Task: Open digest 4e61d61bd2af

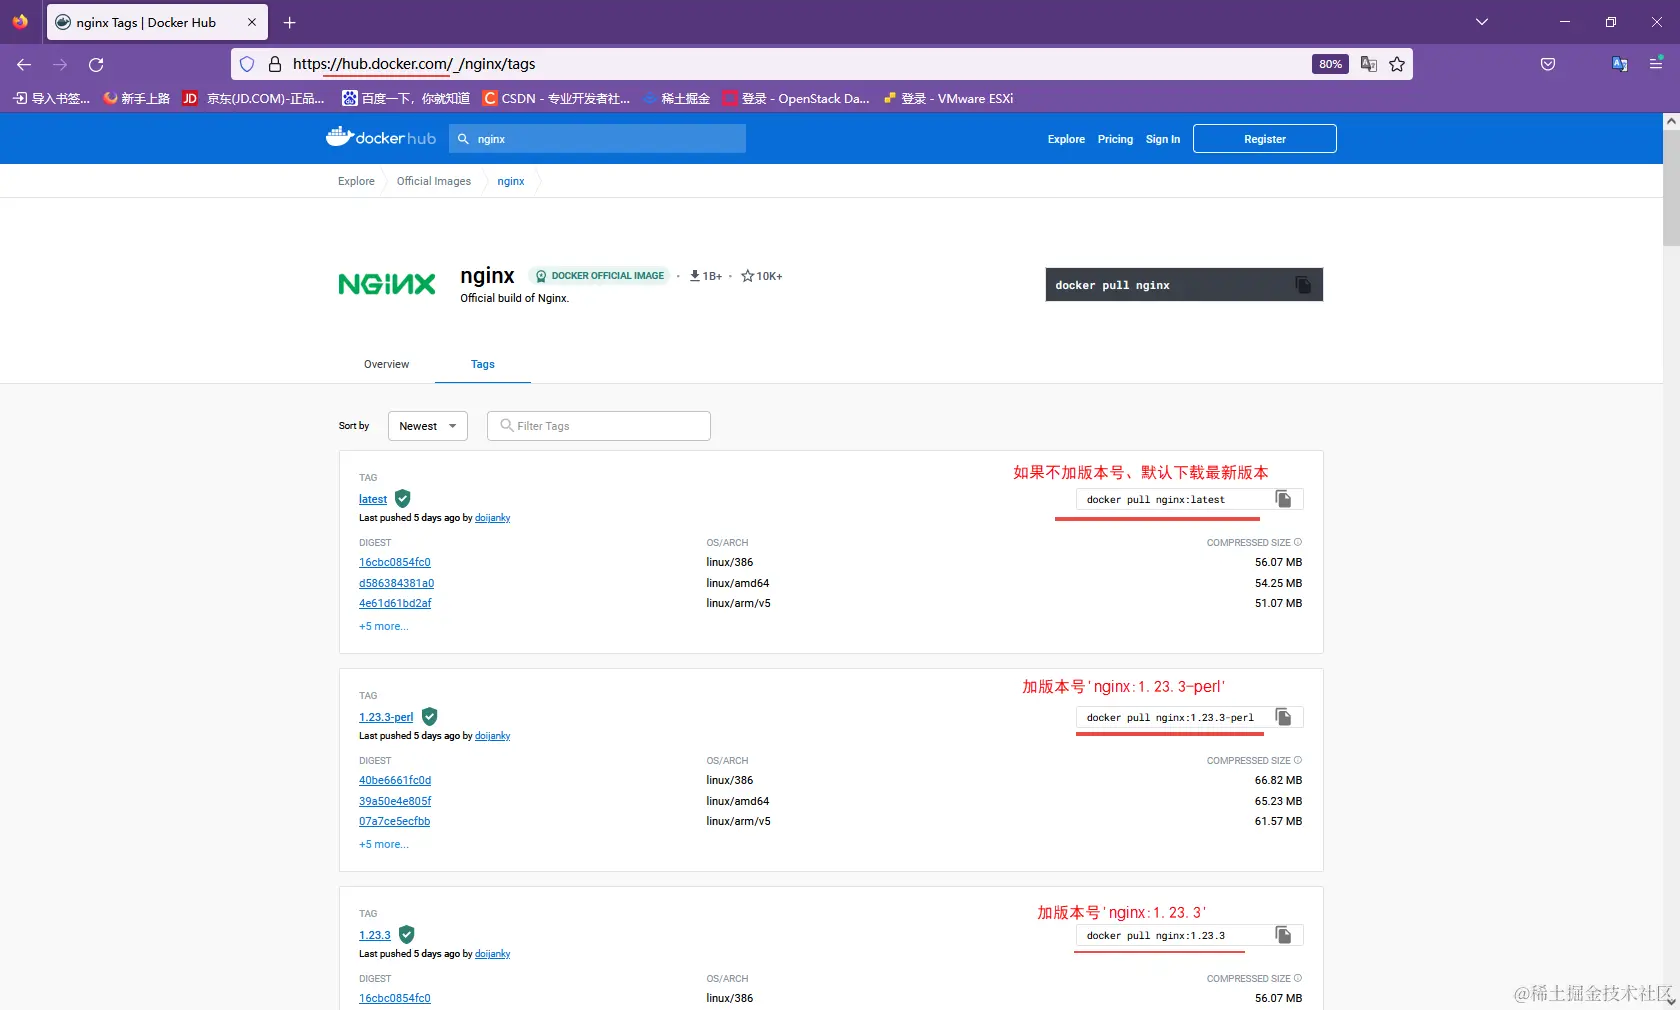Action: click(x=396, y=603)
